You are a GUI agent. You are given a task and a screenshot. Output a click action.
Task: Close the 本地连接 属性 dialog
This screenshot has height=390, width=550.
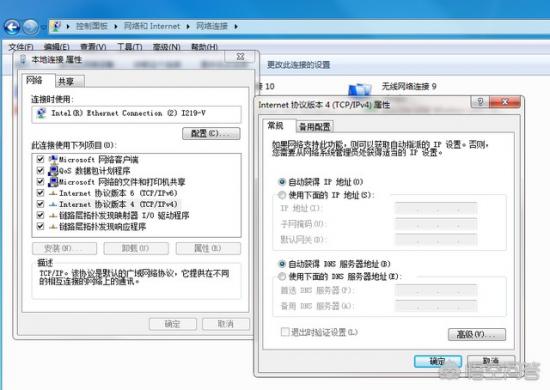[x=240, y=56]
